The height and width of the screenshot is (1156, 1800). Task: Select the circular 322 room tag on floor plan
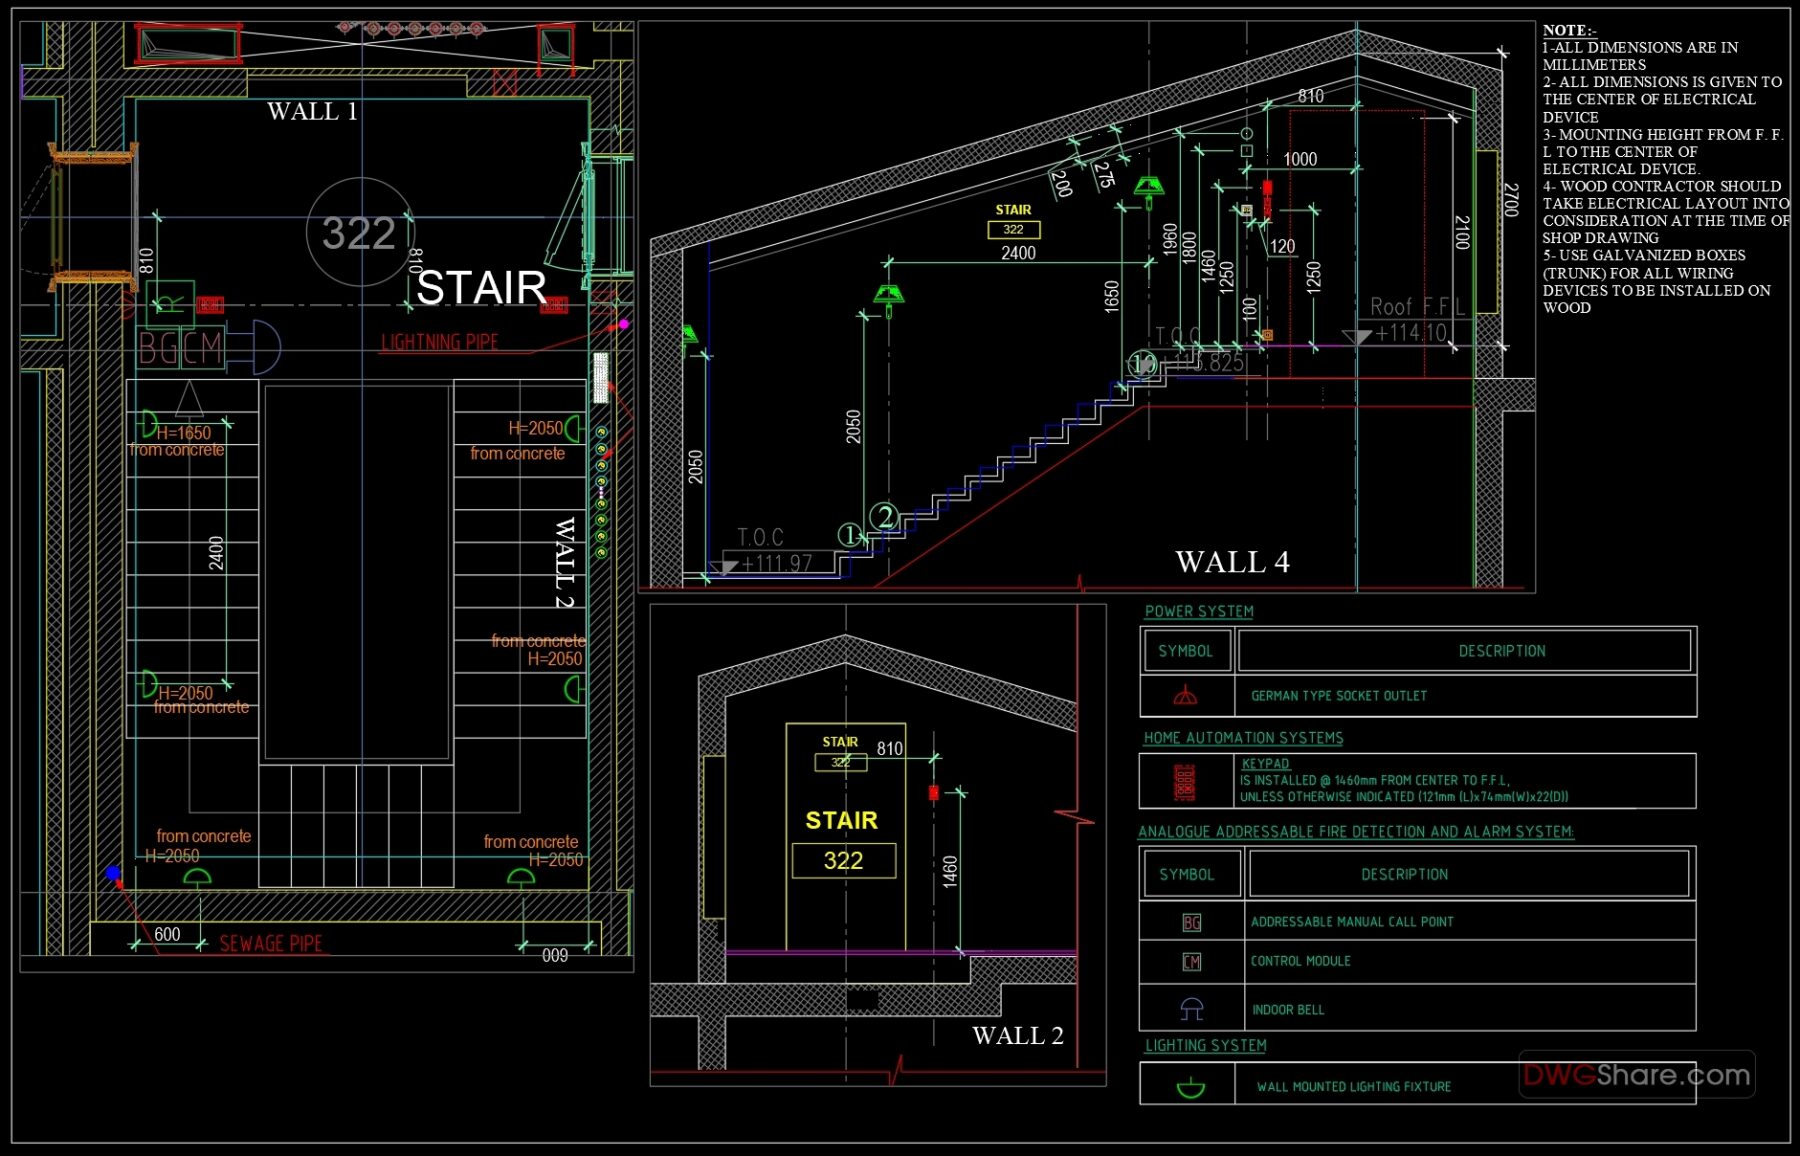point(362,233)
